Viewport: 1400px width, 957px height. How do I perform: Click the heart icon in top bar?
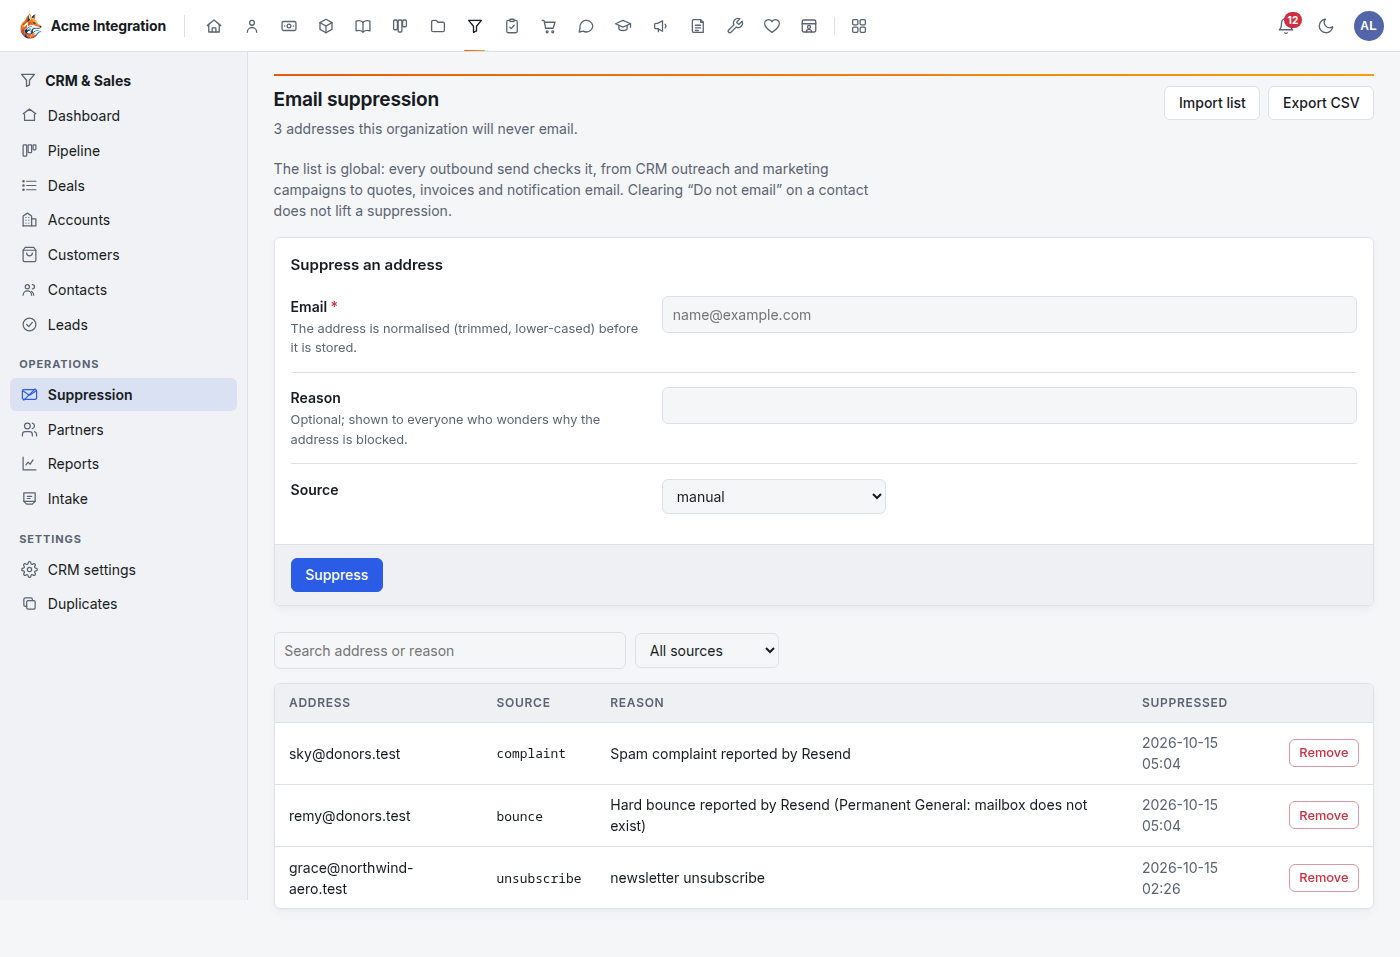point(772,26)
